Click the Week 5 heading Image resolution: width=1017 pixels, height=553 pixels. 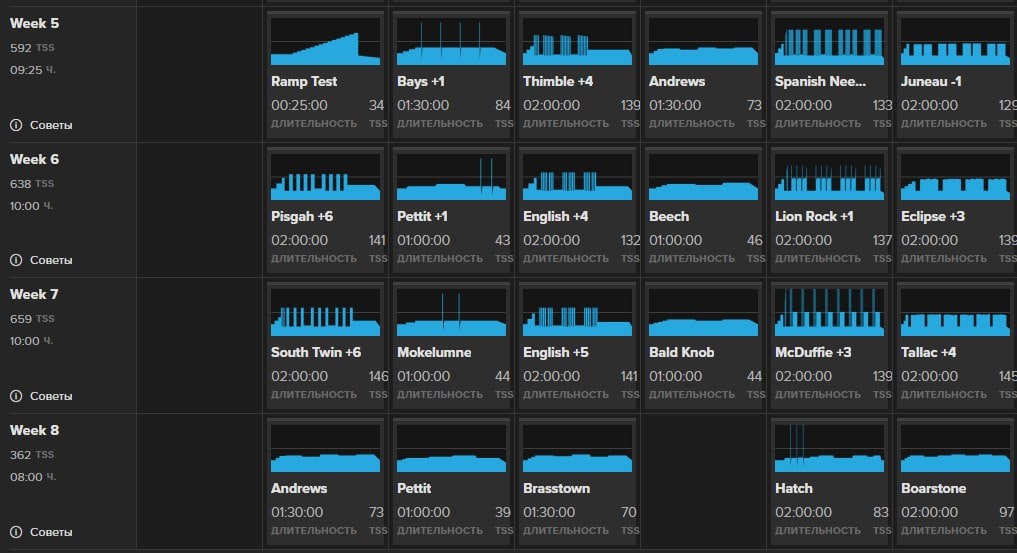click(x=34, y=23)
